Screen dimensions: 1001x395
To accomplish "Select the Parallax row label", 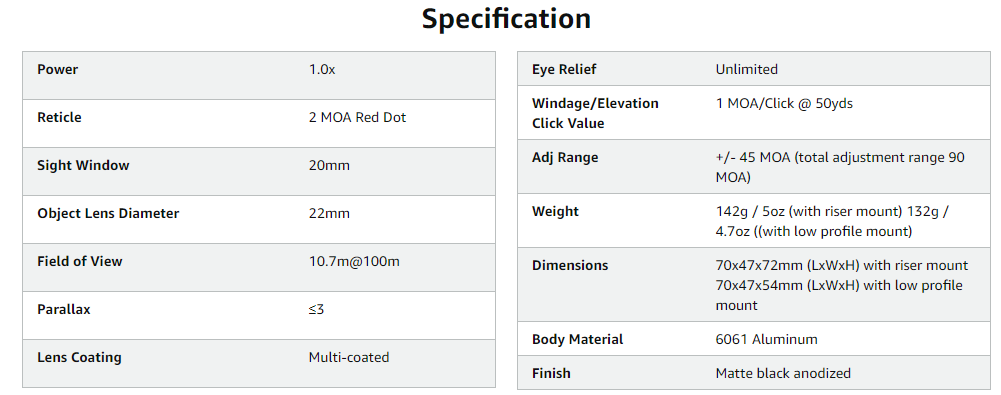I will coord(64,309).
